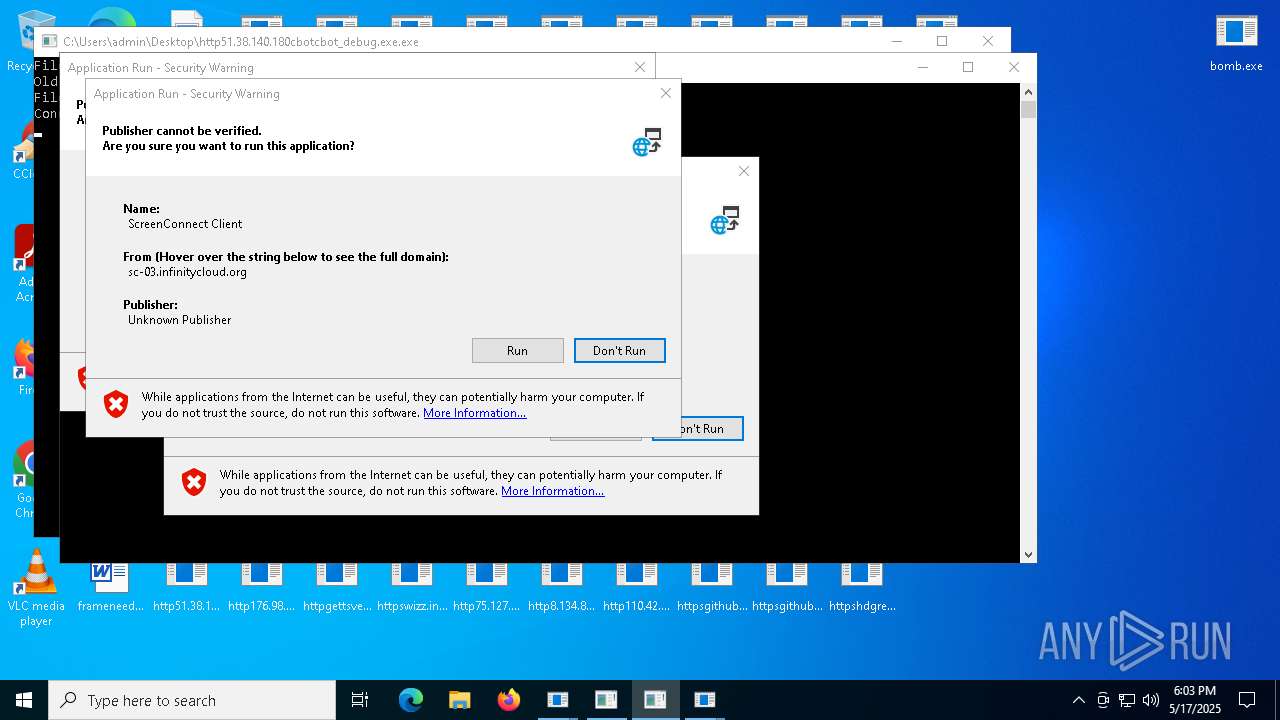The width and height of the screenshot is (1280, 720).
Task: Launch Firefox from the taskbar
Action: [509, 700]
